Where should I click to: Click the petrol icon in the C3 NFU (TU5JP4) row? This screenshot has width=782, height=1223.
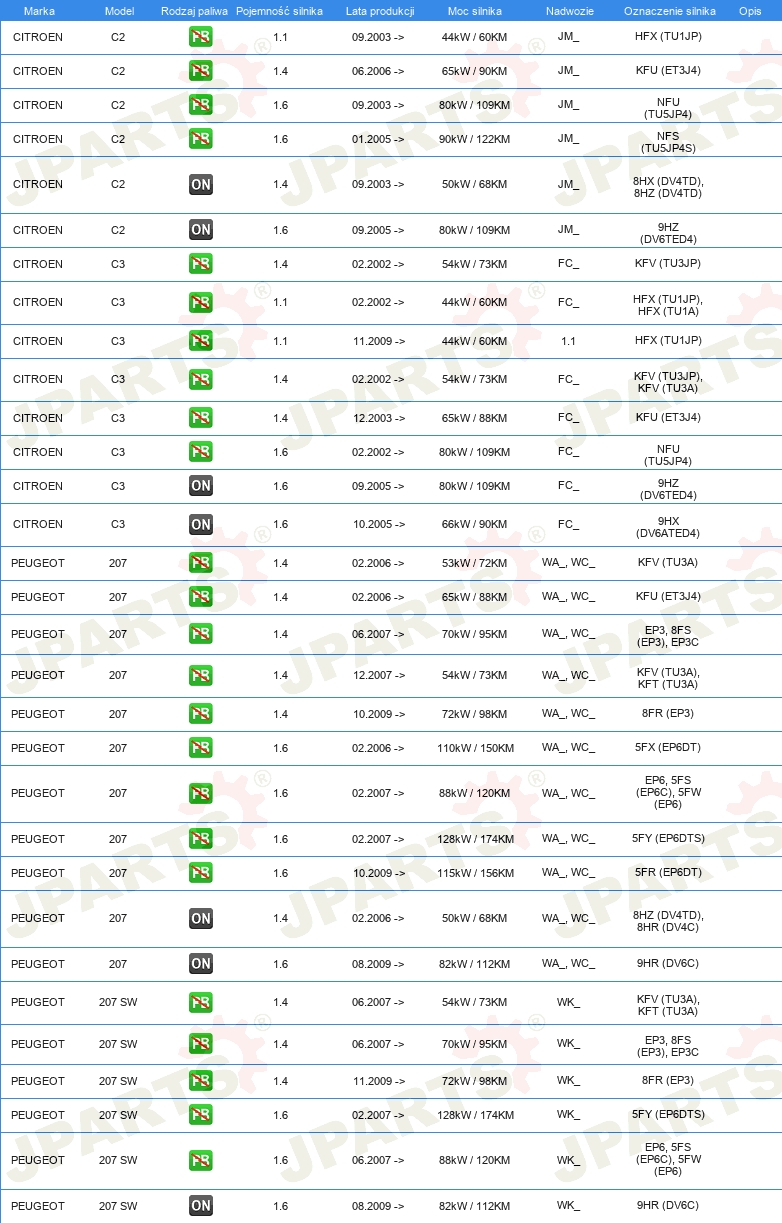click(x=201, y=452)
